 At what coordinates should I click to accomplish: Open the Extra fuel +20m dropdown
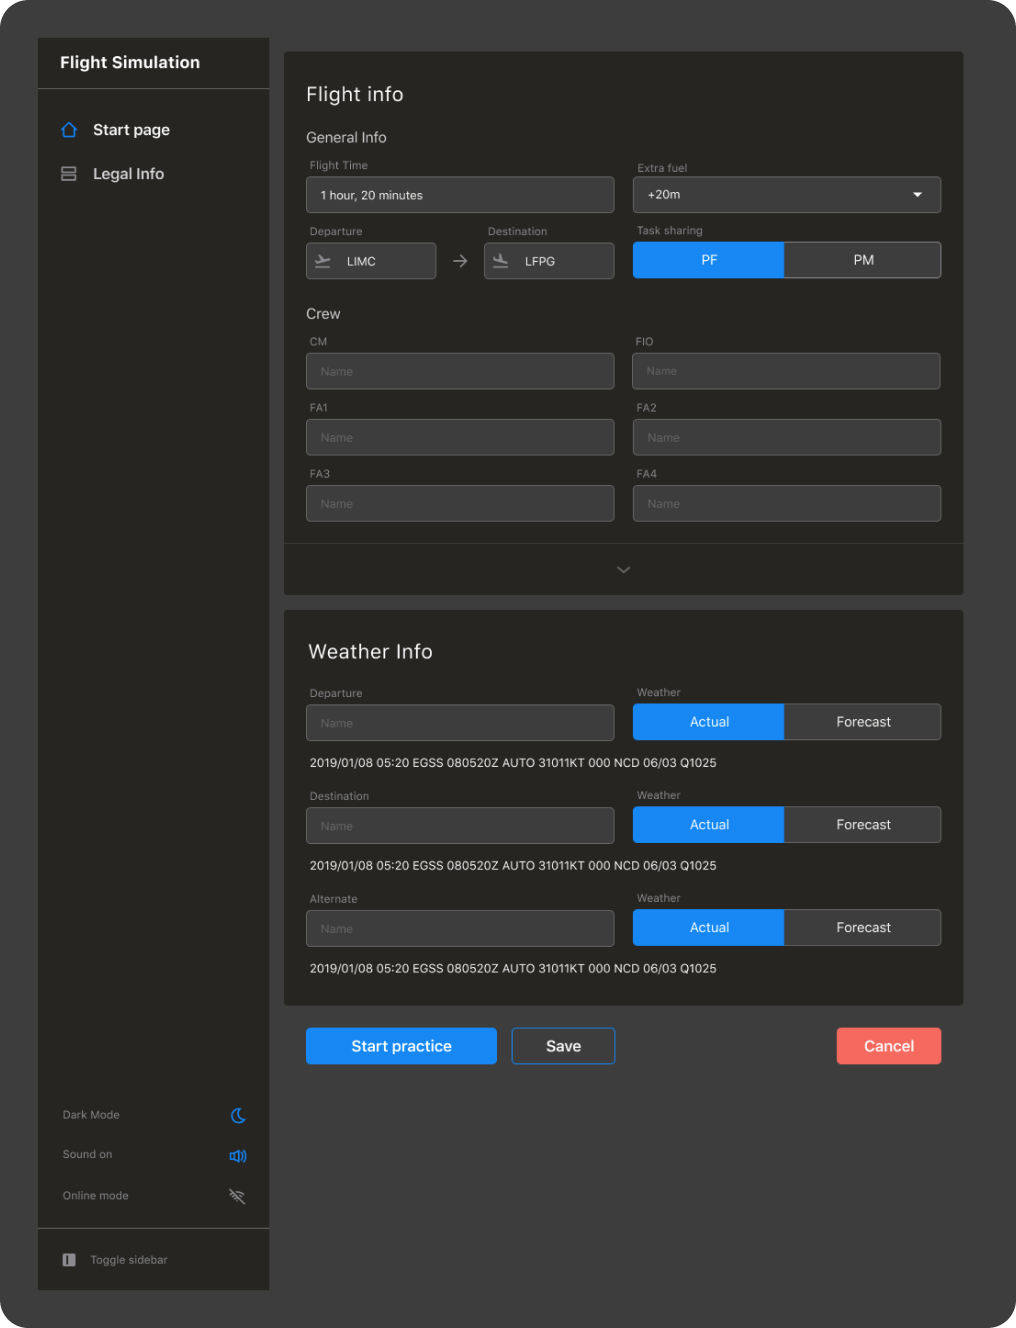click(787, 195)
